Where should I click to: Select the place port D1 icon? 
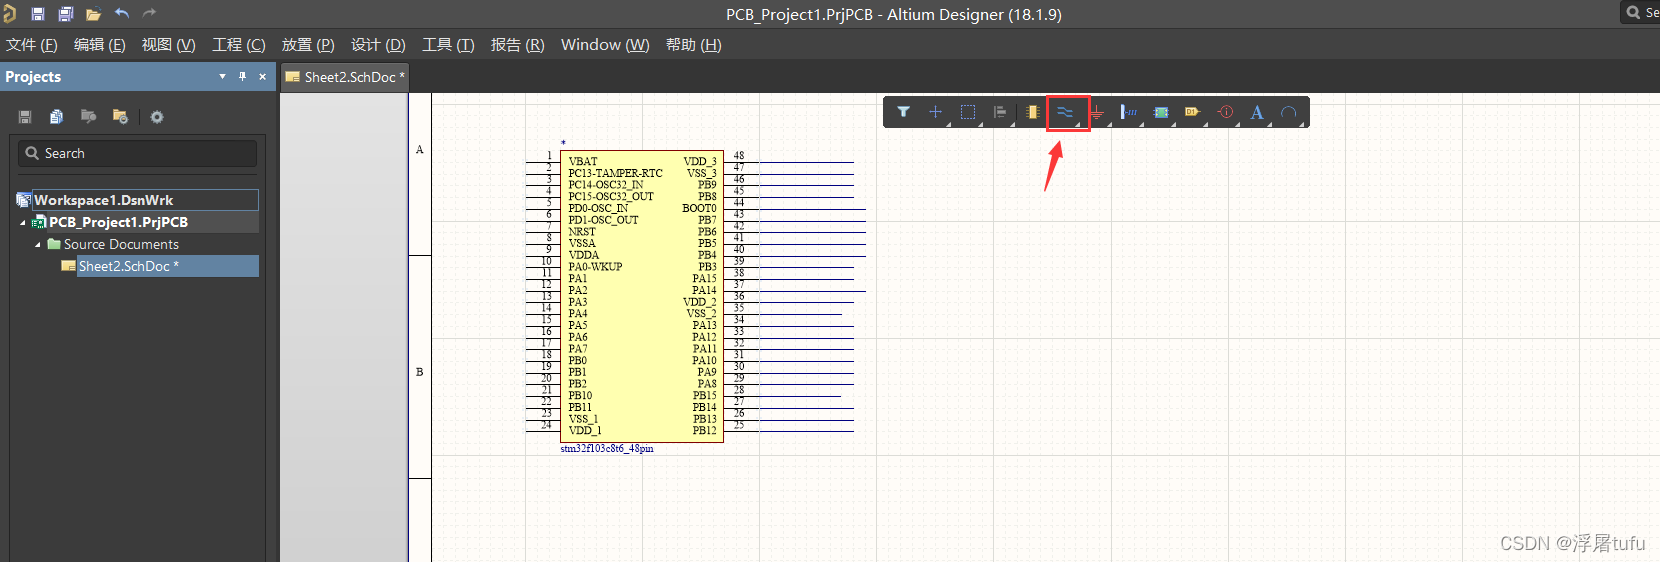pos(1192,112)
